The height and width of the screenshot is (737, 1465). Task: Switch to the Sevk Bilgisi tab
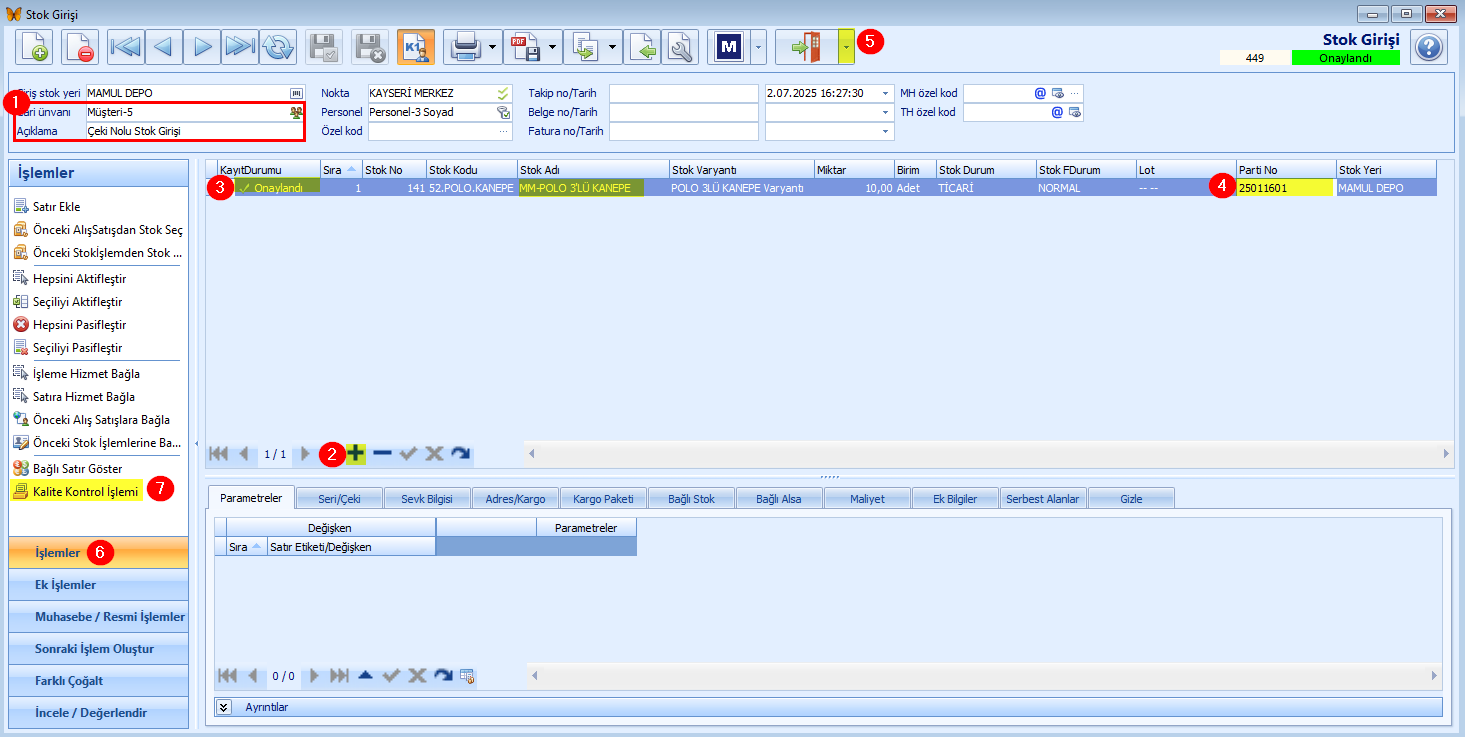(427, 498)
